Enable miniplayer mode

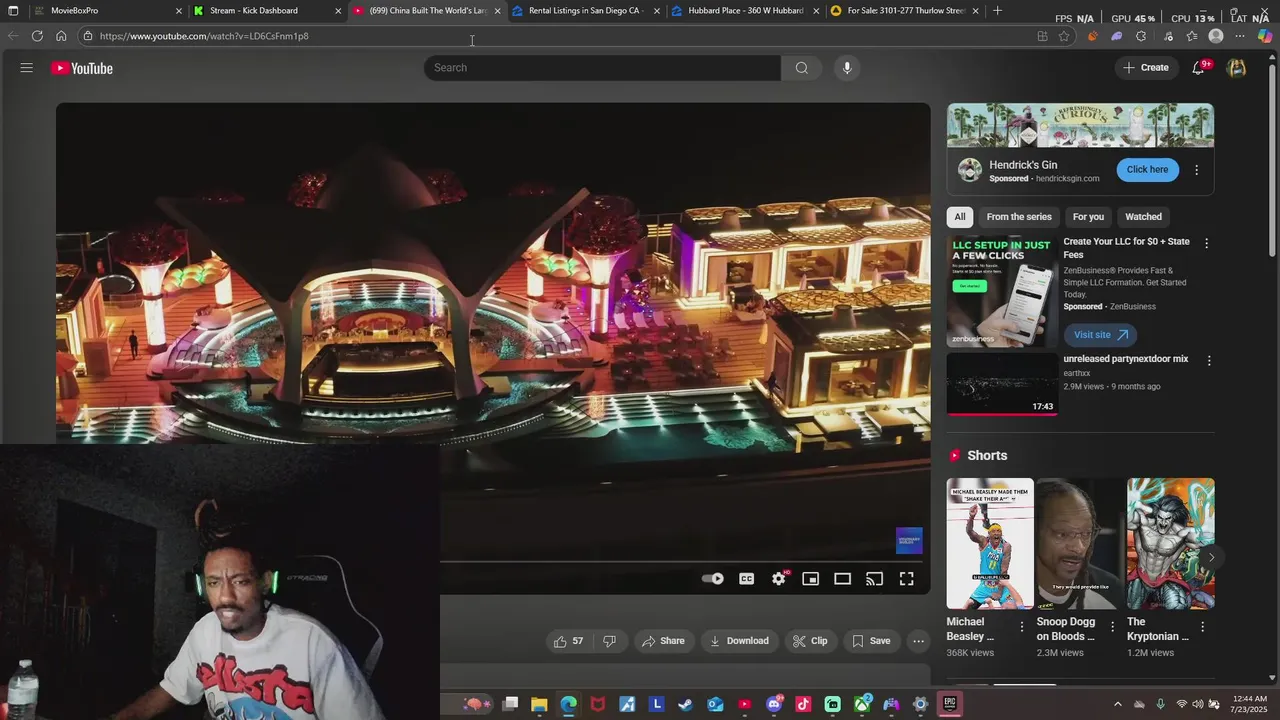811,579
